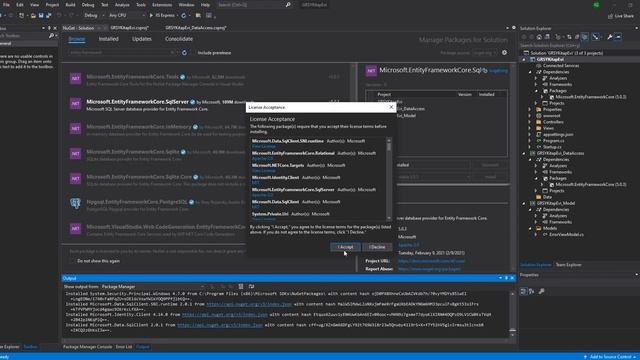Toggle Word Wrap icon in Output toolbar
This screenshot has width=640, height=360.
pyautogui.click(x=251, y=287)
